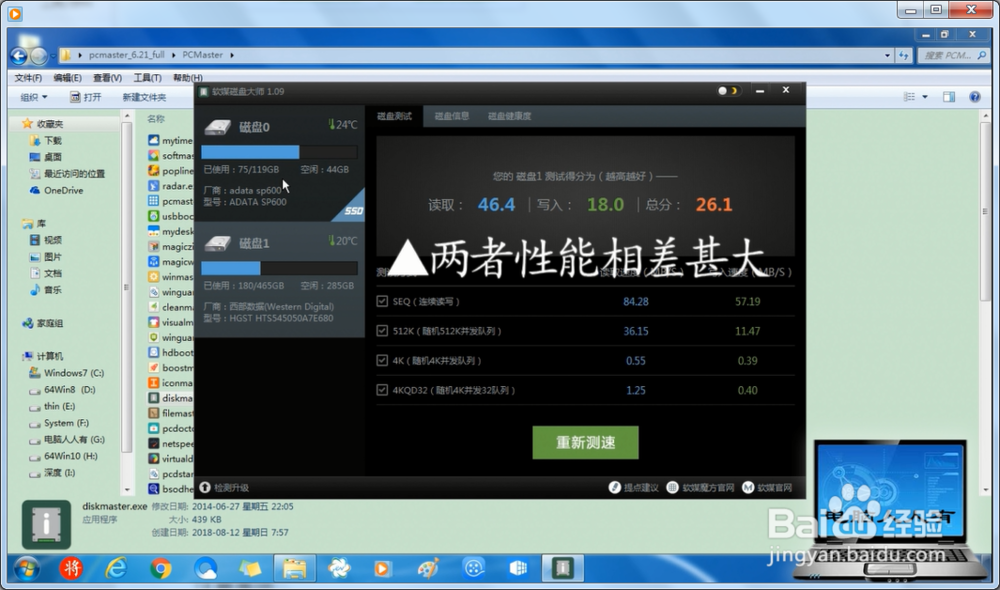Image resolution: width=1000 pixels, height=590 pixels.
Task: Select 磁盘0 drive icon
Action: pyautogui.click(x=217, y=126)
